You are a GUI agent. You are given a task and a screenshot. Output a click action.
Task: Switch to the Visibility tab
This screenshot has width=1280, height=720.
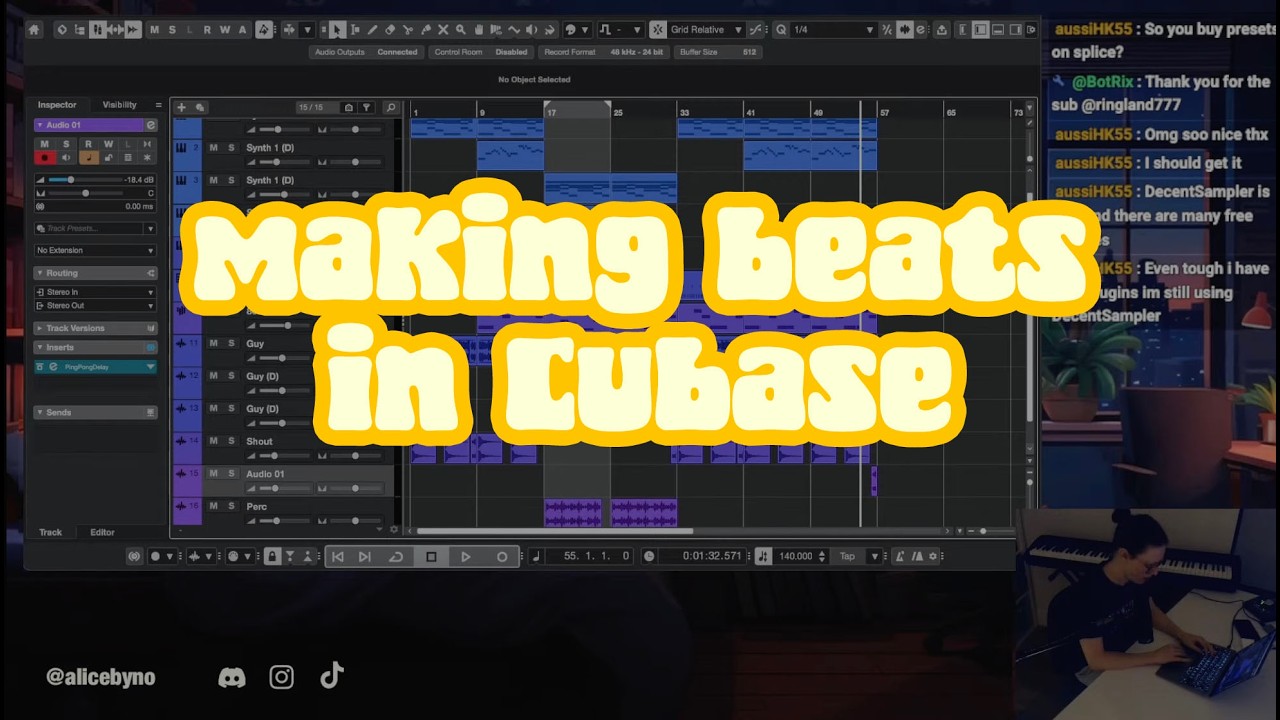tap(119, 105)
